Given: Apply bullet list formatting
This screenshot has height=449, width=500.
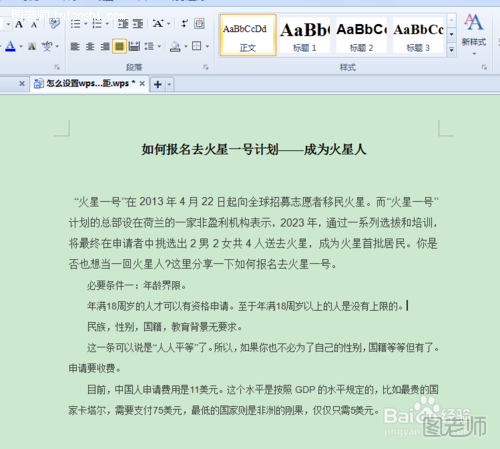Looking at the screenshot, I should 75,24.
